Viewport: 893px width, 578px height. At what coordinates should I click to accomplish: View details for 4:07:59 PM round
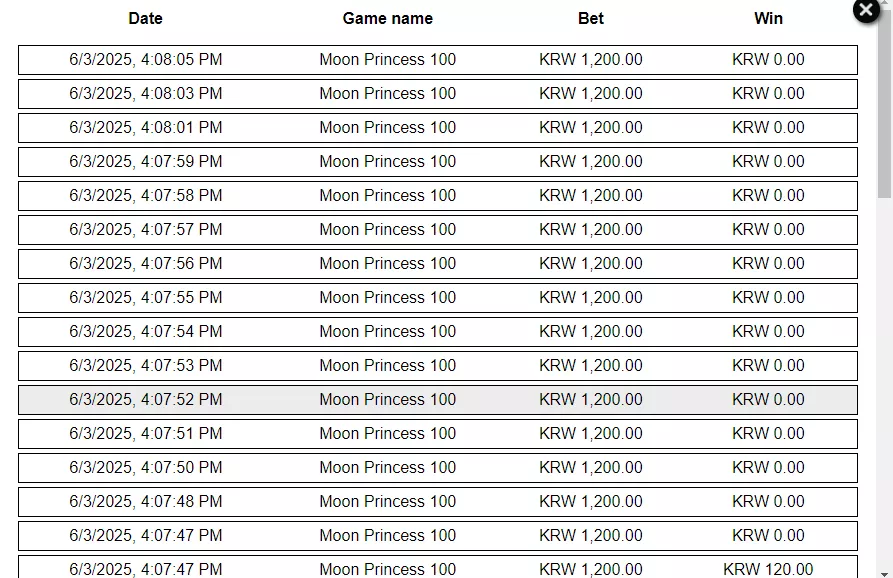pyautogui.click(x=437, y=162)
